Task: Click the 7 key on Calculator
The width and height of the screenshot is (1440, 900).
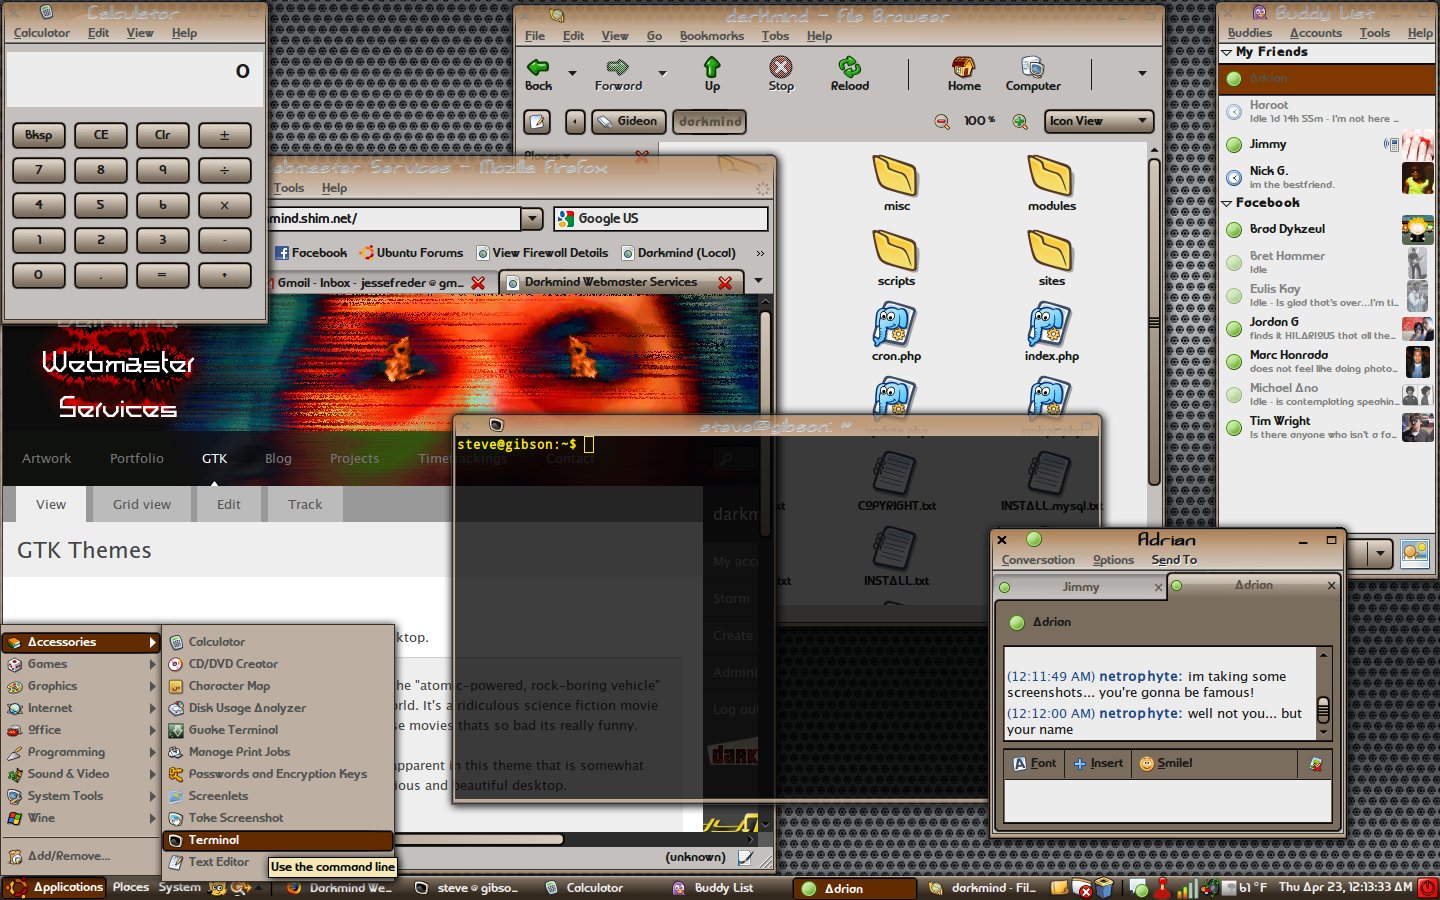Action: (39, 170)
